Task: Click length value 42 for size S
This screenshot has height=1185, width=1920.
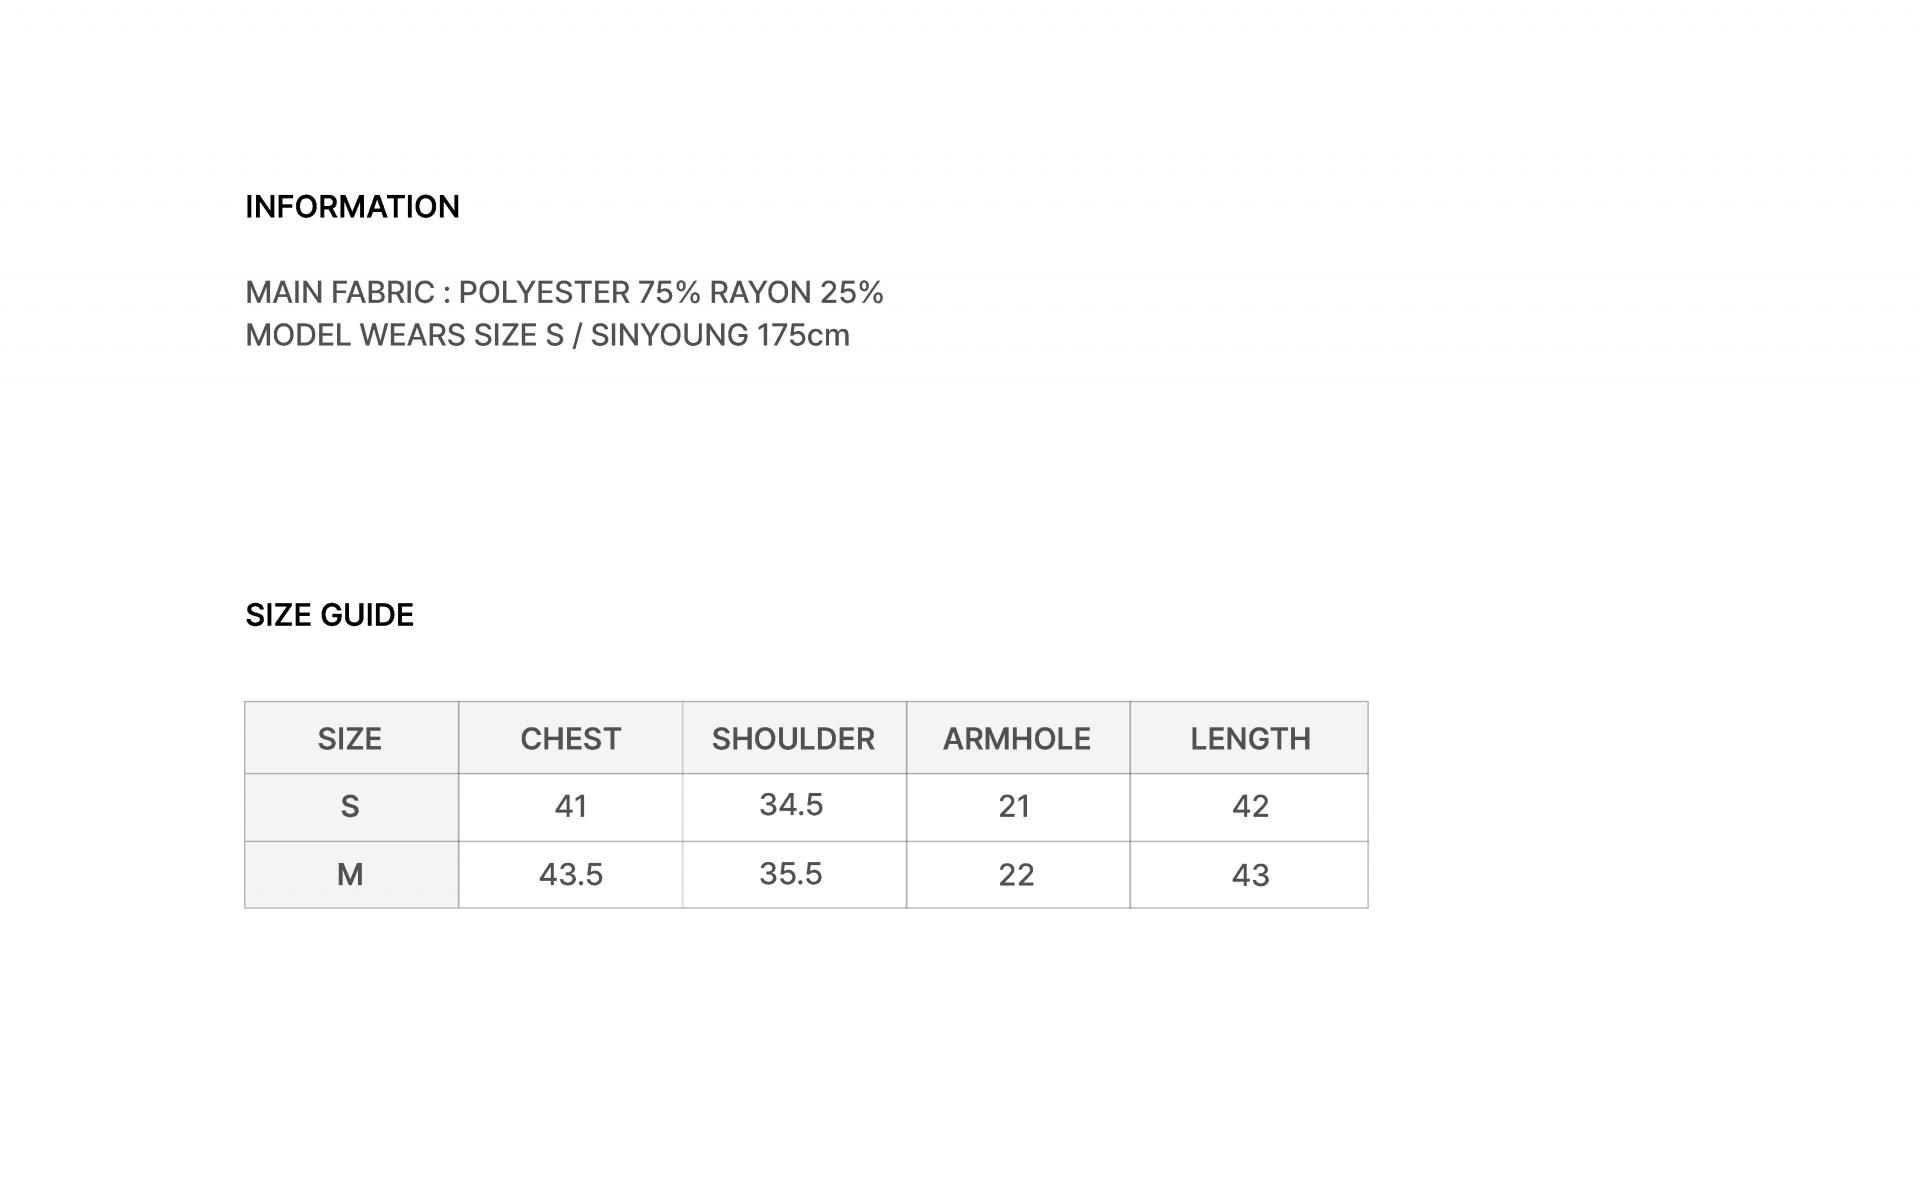Action: (x=1251, y=806)
